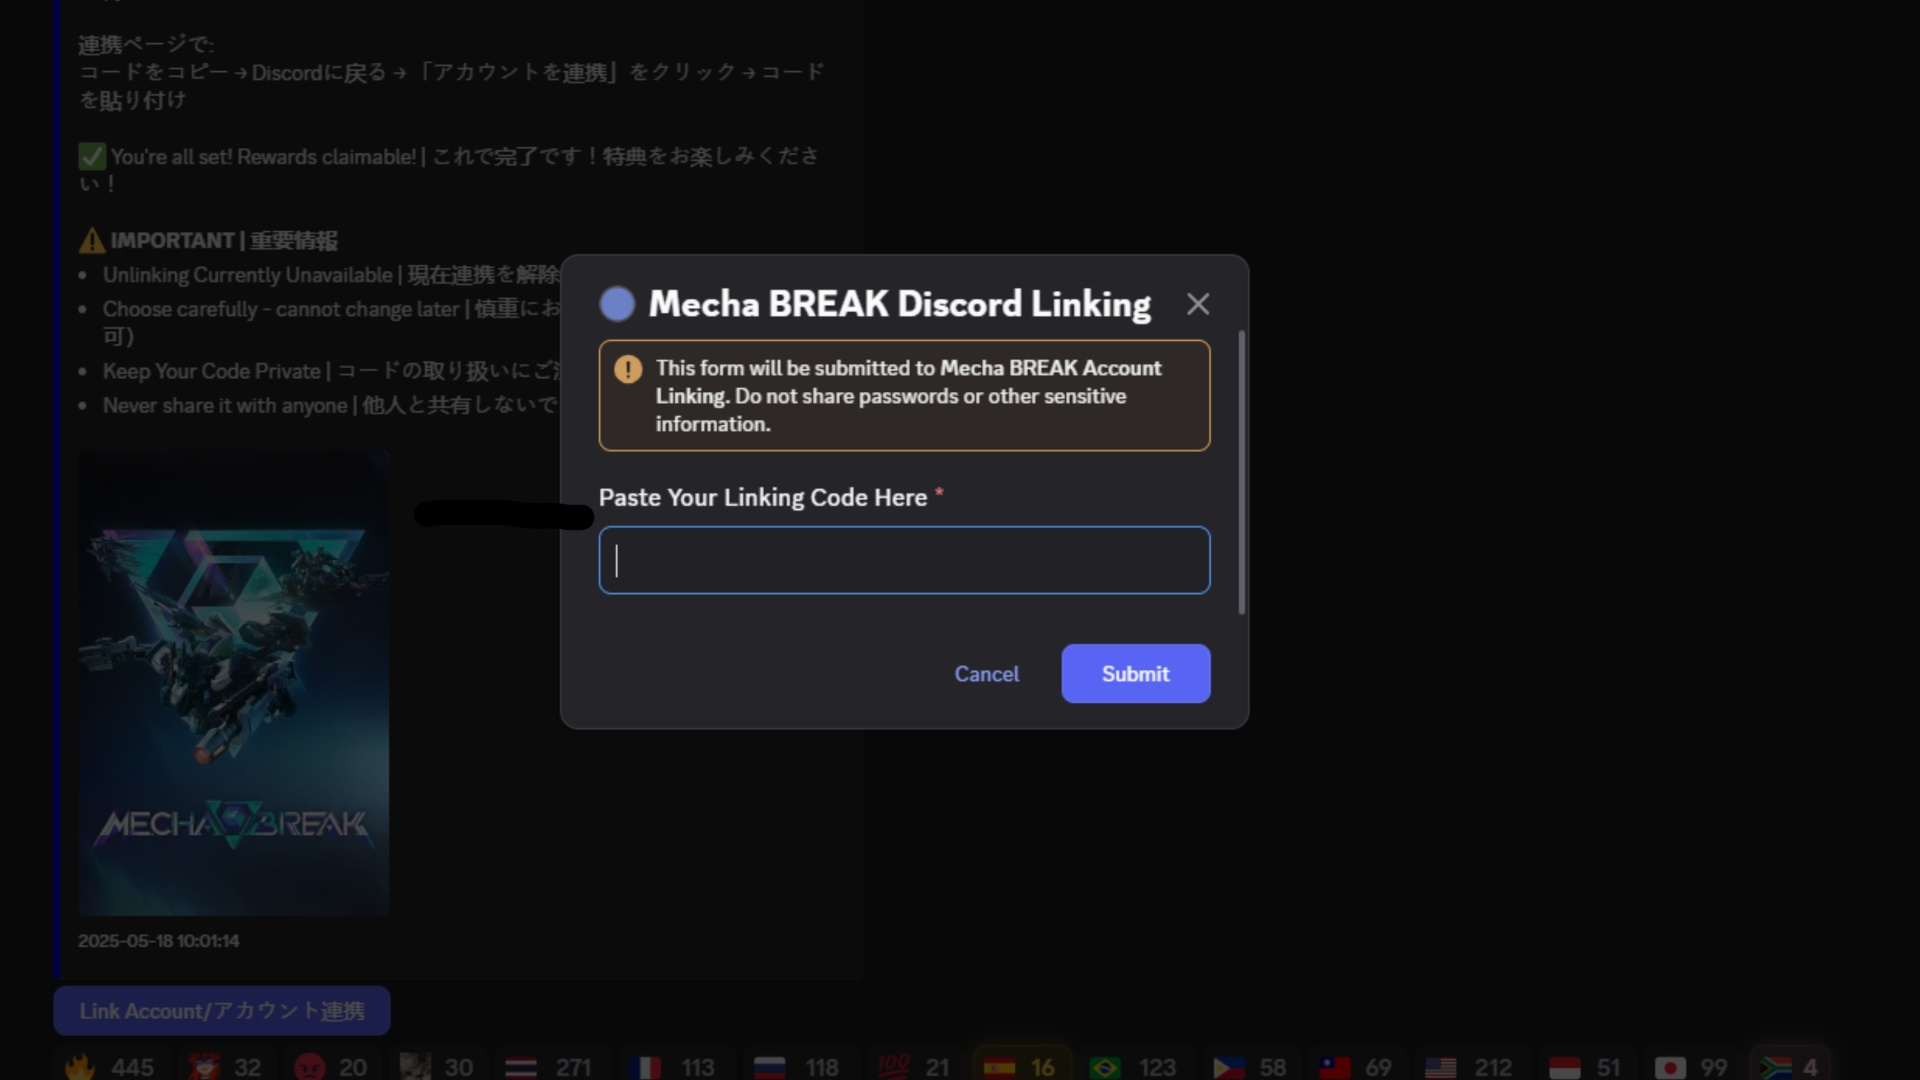
Task: Click the Link Account/アカウント連携 button
Action: pos(222,1010)
